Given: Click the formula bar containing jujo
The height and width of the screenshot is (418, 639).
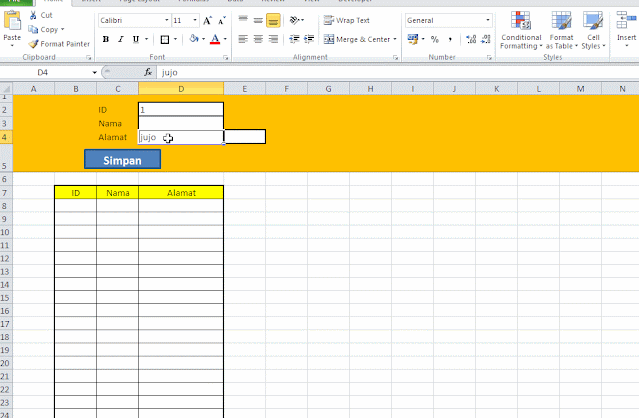Looking at the screenshot, I should pyautogui.click(x=398, y=73).
